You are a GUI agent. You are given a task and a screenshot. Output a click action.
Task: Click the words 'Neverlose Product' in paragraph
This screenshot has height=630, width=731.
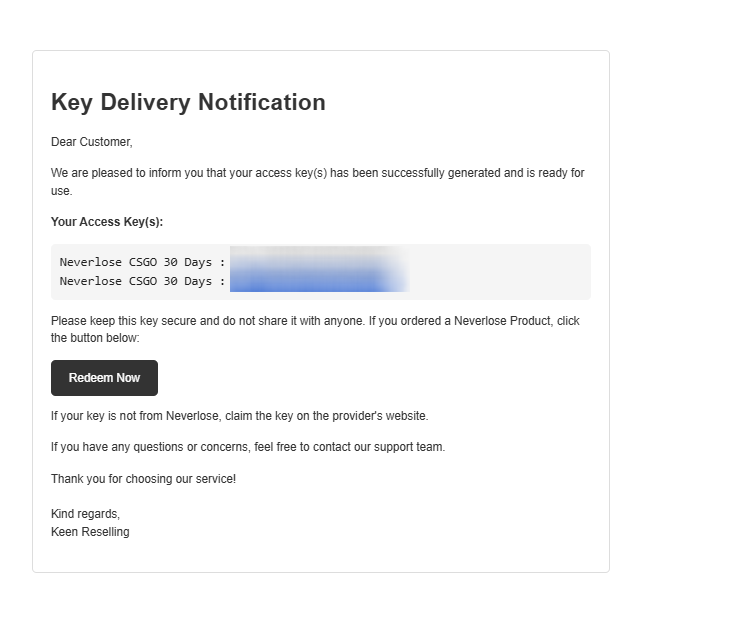pyautogui.click(x=502, y=321)
